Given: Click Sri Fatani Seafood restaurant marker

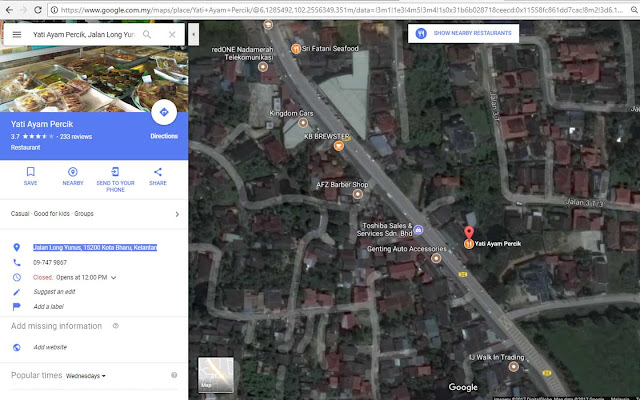Looking at the screenshot, I should (x=296, y=49).
